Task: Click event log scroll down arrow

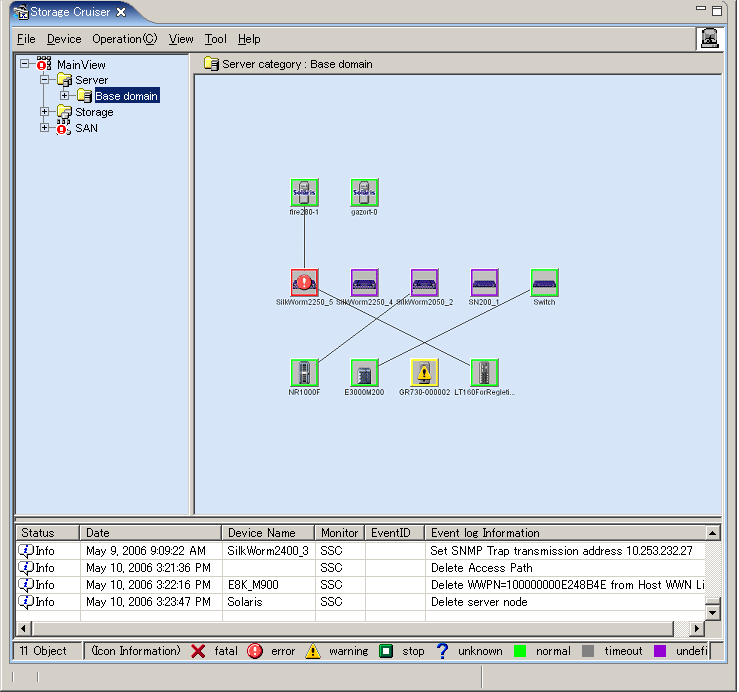Action: pos(713,612)
